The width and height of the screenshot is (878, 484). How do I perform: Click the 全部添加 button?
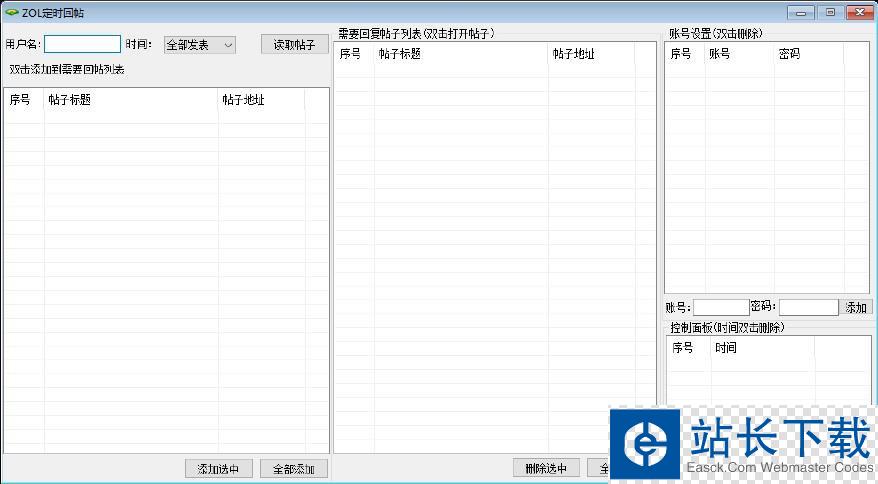pos(294,468)
